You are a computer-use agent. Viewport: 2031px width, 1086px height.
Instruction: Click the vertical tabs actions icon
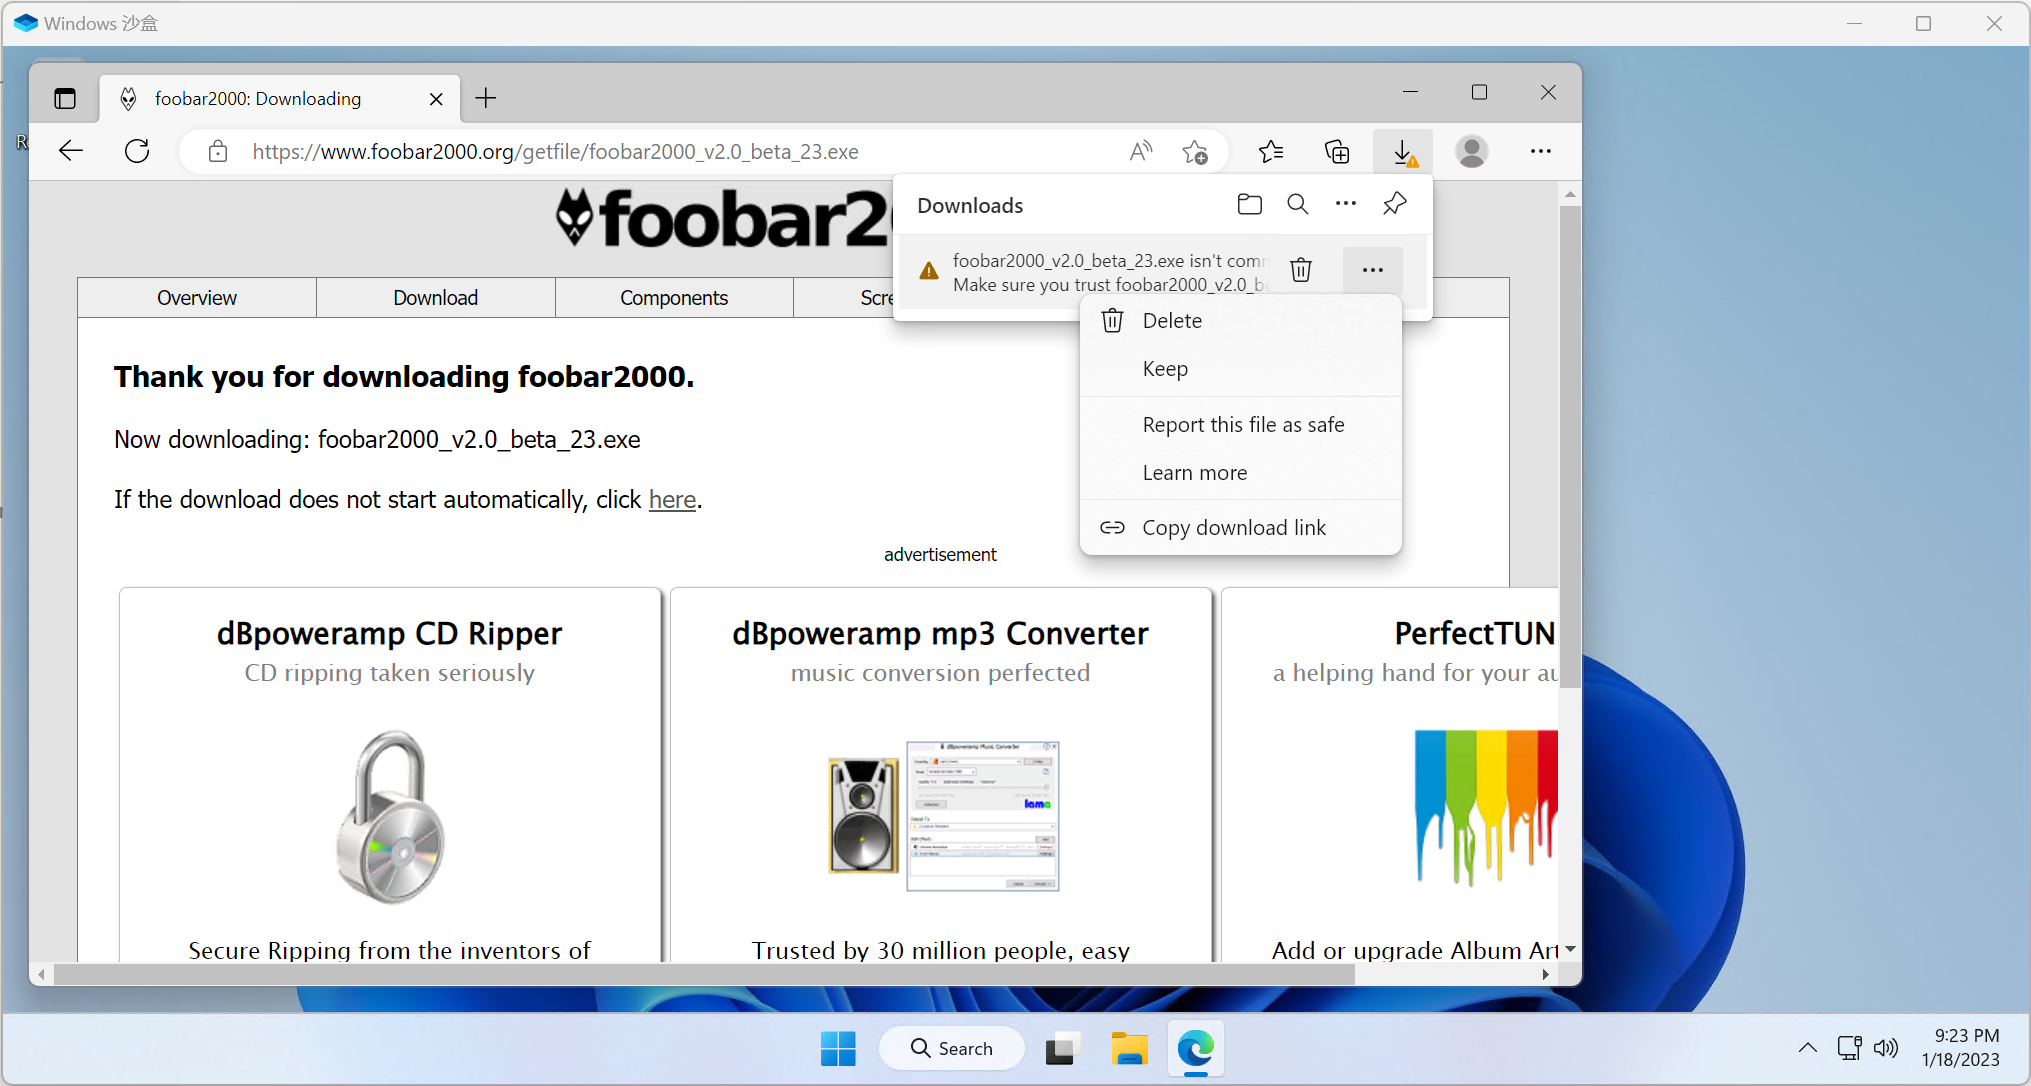pyautogui.click(x=65, y=99)
